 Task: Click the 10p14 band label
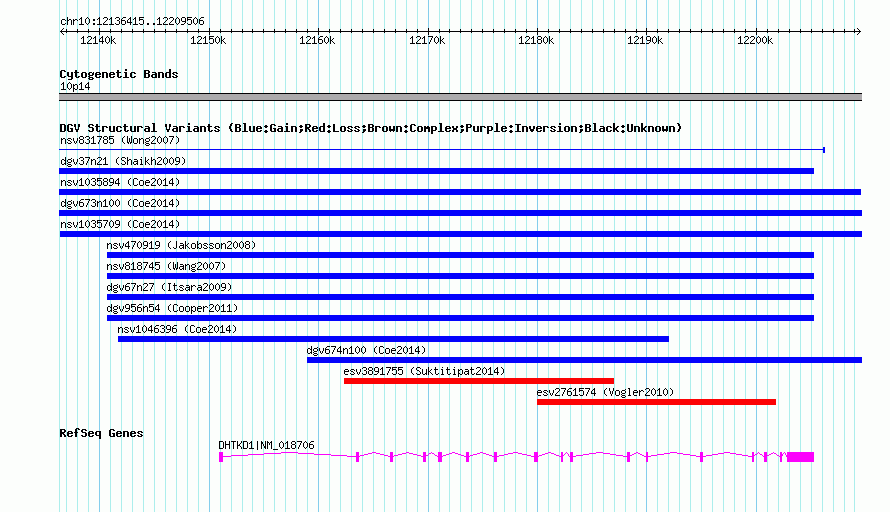[x=75, y=86]
